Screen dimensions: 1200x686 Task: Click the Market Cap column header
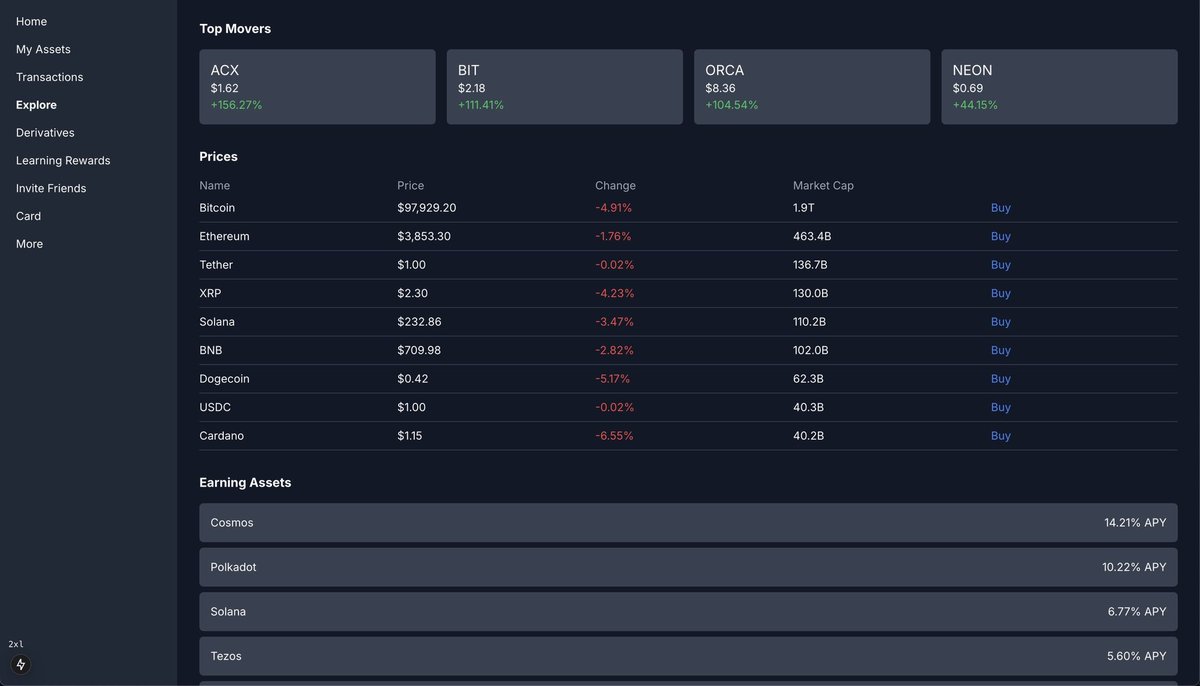(x=823, y=186)
